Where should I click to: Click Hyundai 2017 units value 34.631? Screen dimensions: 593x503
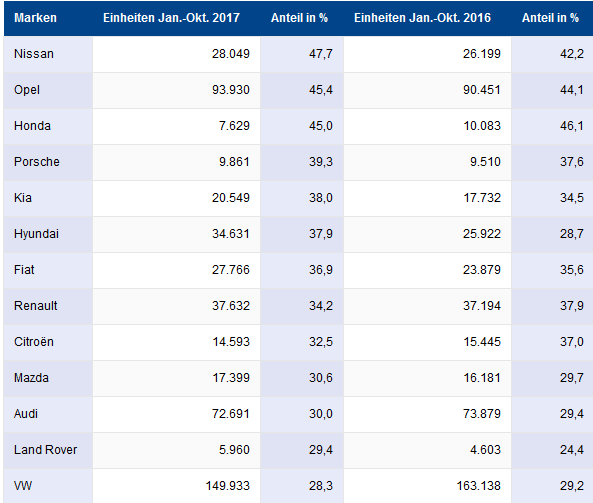click(231, 233)
